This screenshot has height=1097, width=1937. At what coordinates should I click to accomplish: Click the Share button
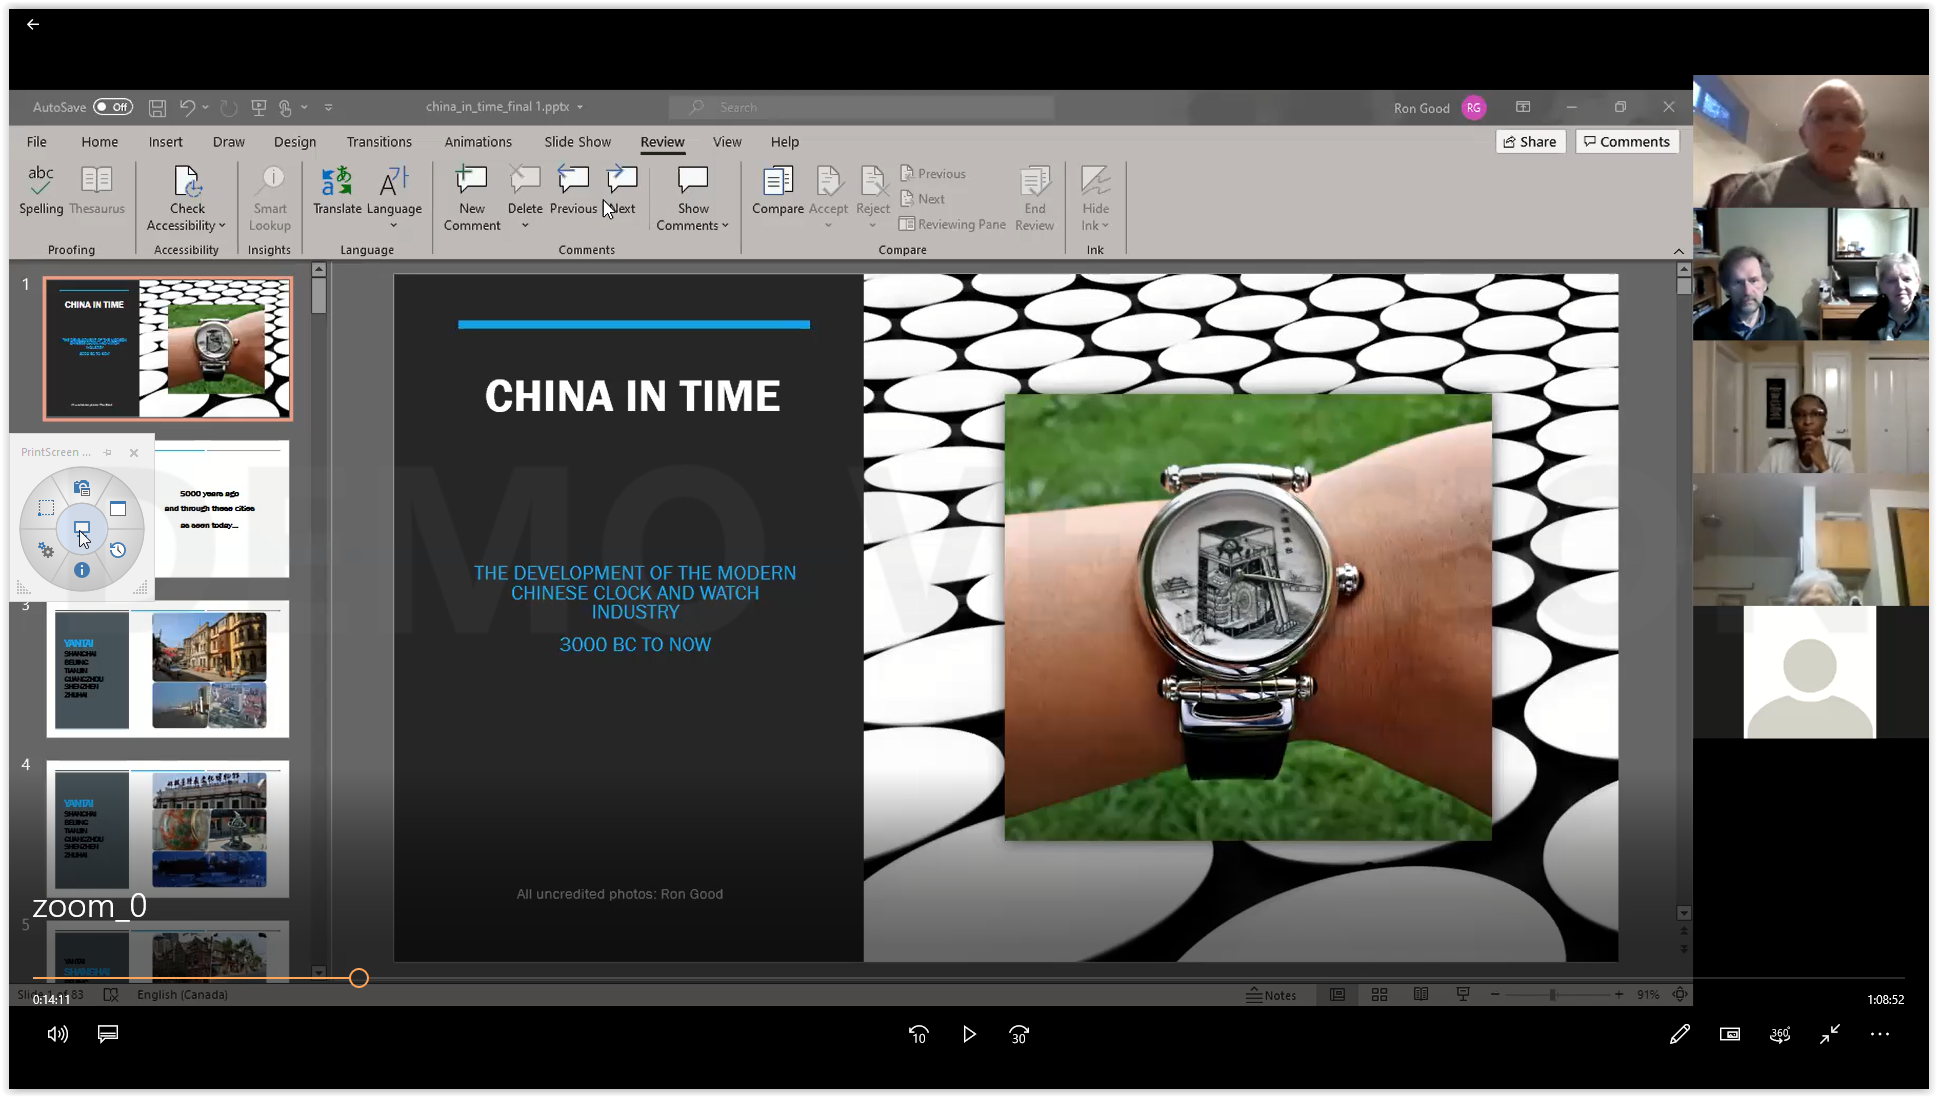1529,142
